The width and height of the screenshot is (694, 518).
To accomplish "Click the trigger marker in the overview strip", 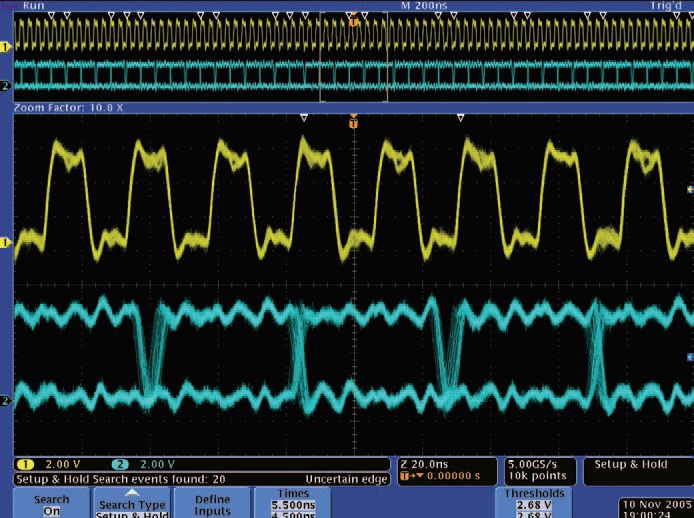I will click(x=352, y=16).
